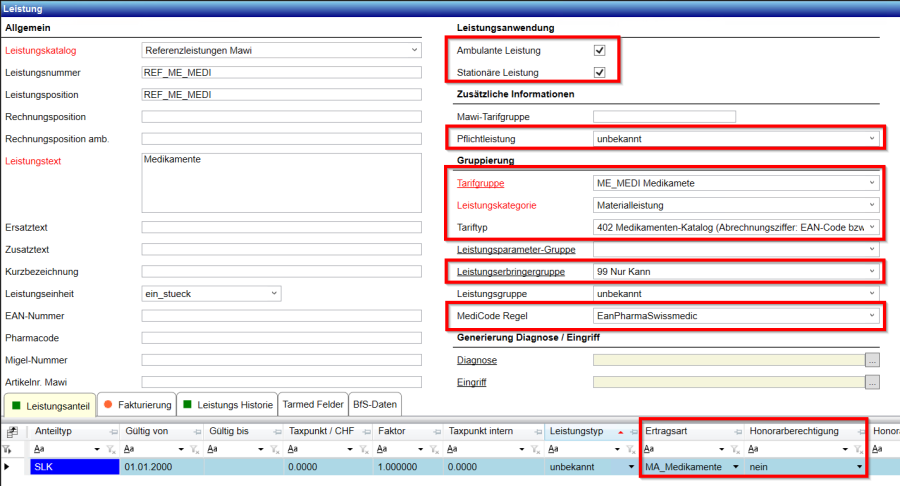900x486 pixels.
Task: Open the Tariftyp dropdown
Action: [871, 227]
